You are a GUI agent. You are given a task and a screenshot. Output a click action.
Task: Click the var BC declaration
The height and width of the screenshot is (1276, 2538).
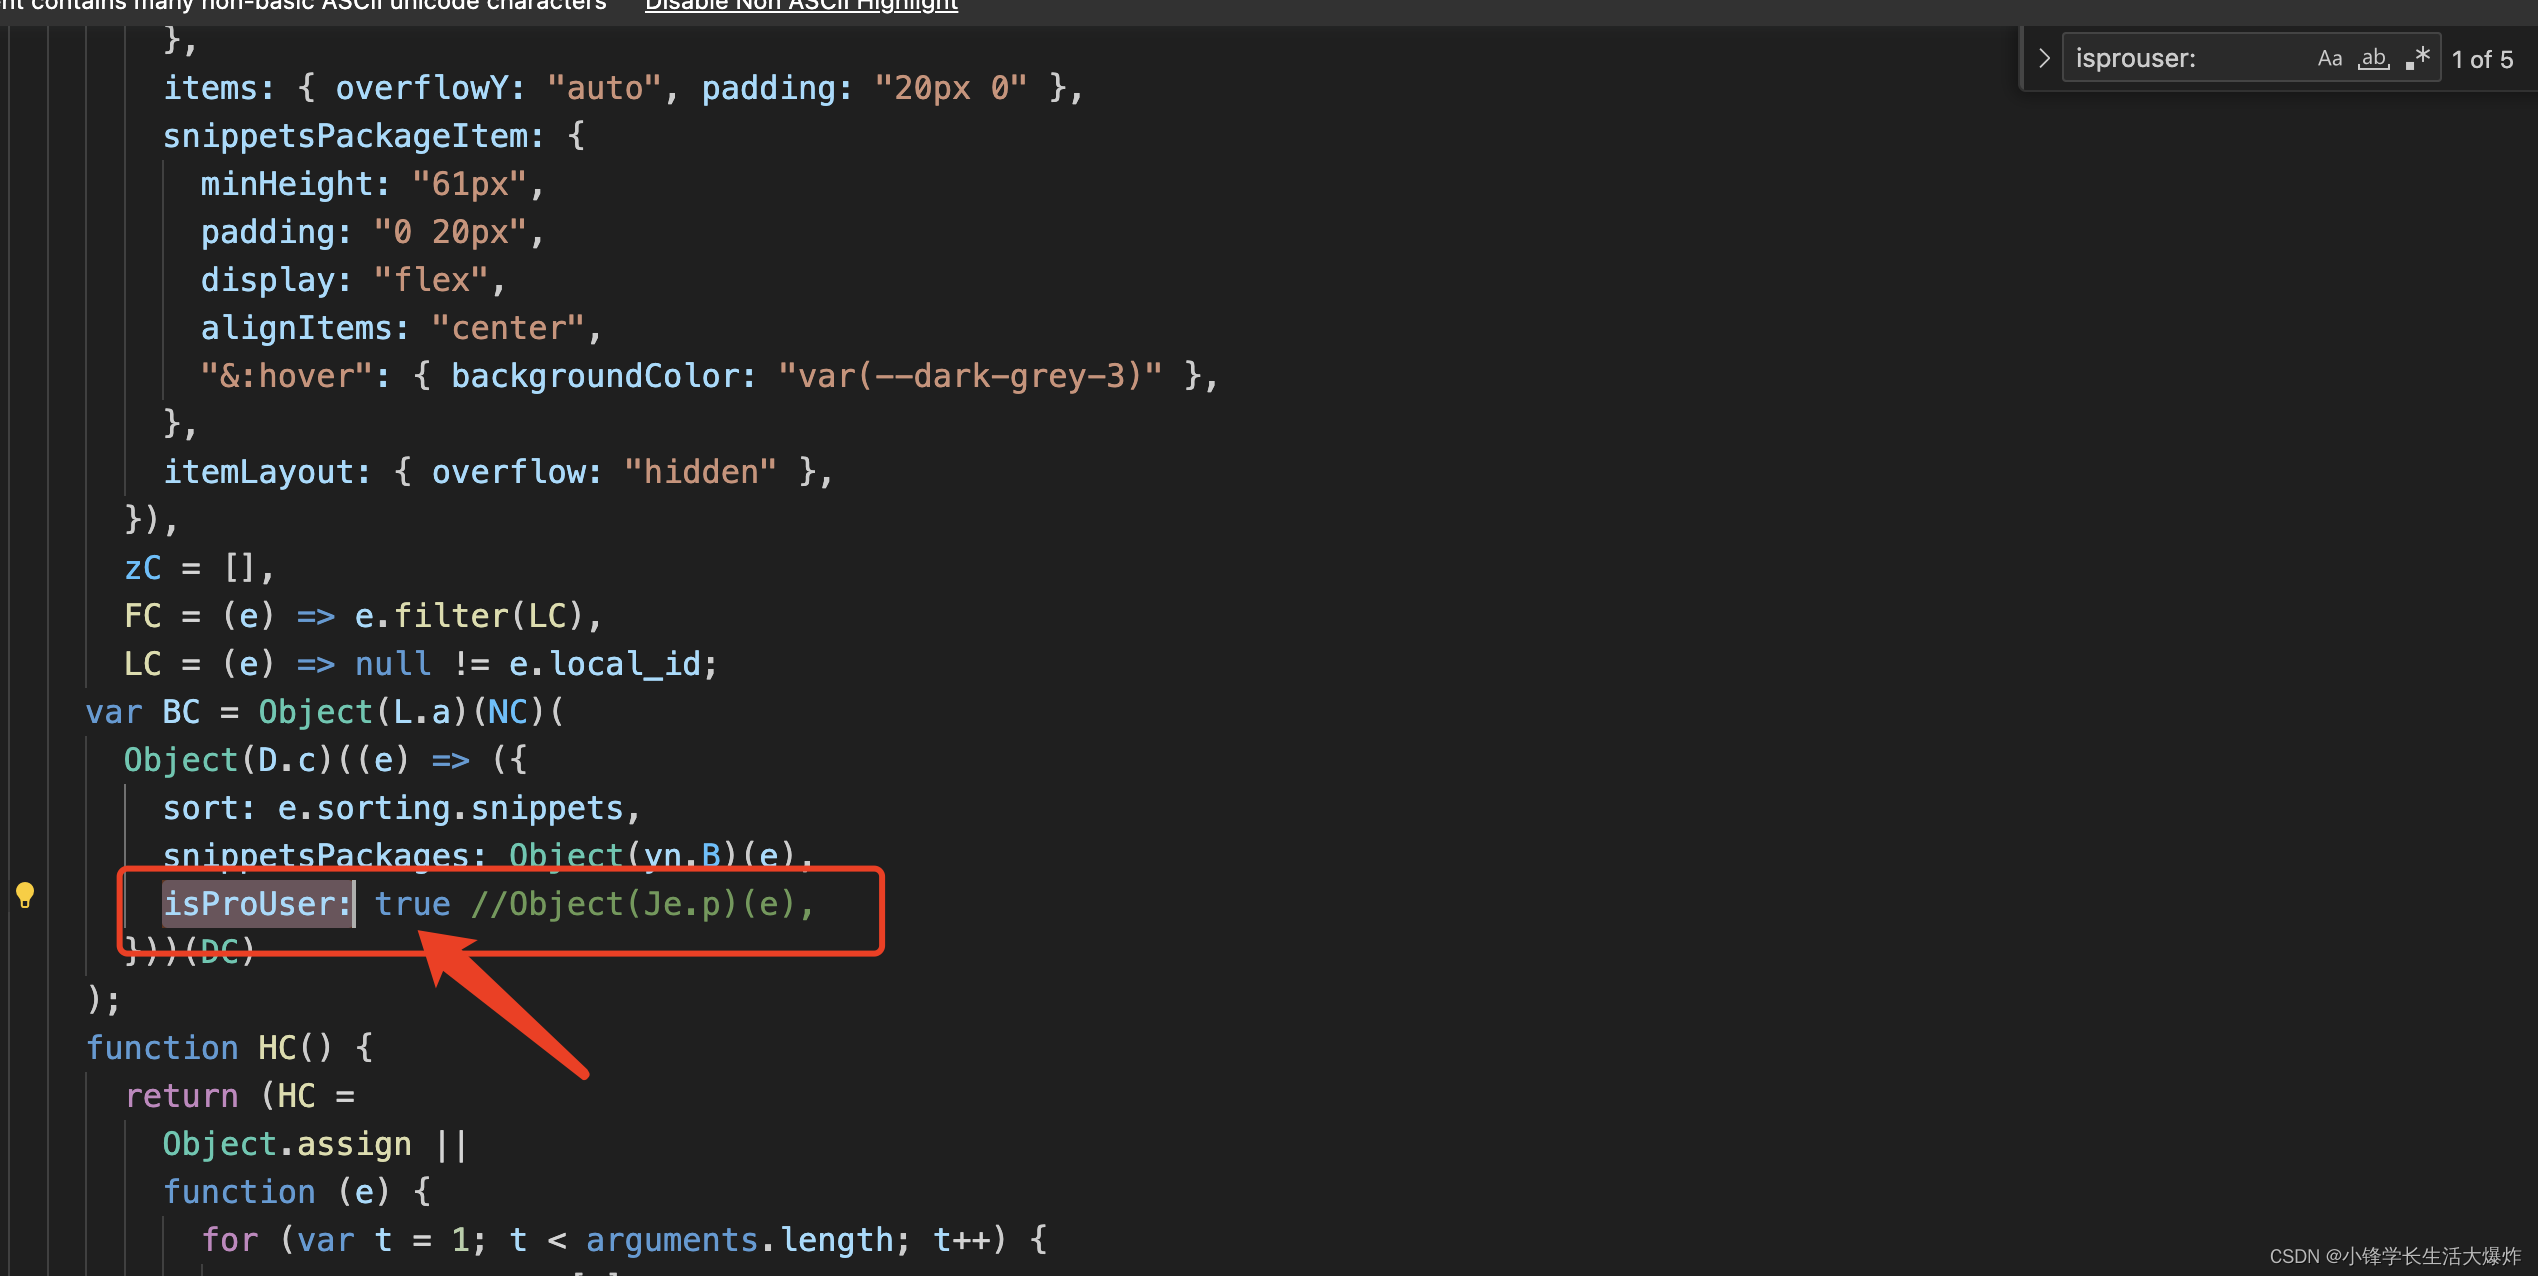click(180, 712)
